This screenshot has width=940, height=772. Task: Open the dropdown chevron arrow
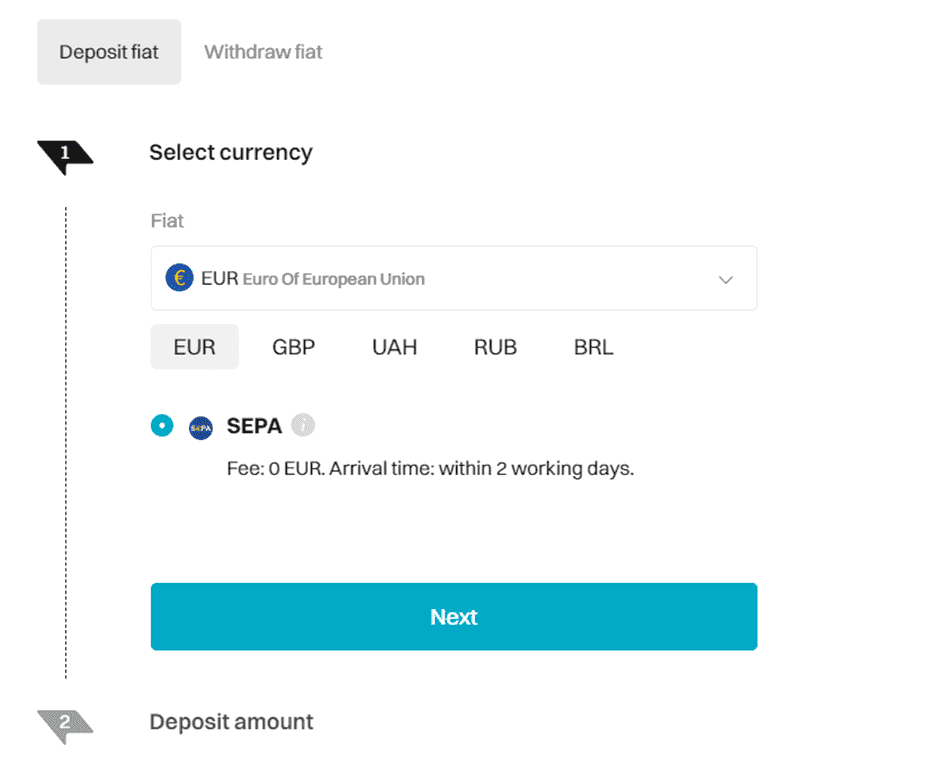726,281
